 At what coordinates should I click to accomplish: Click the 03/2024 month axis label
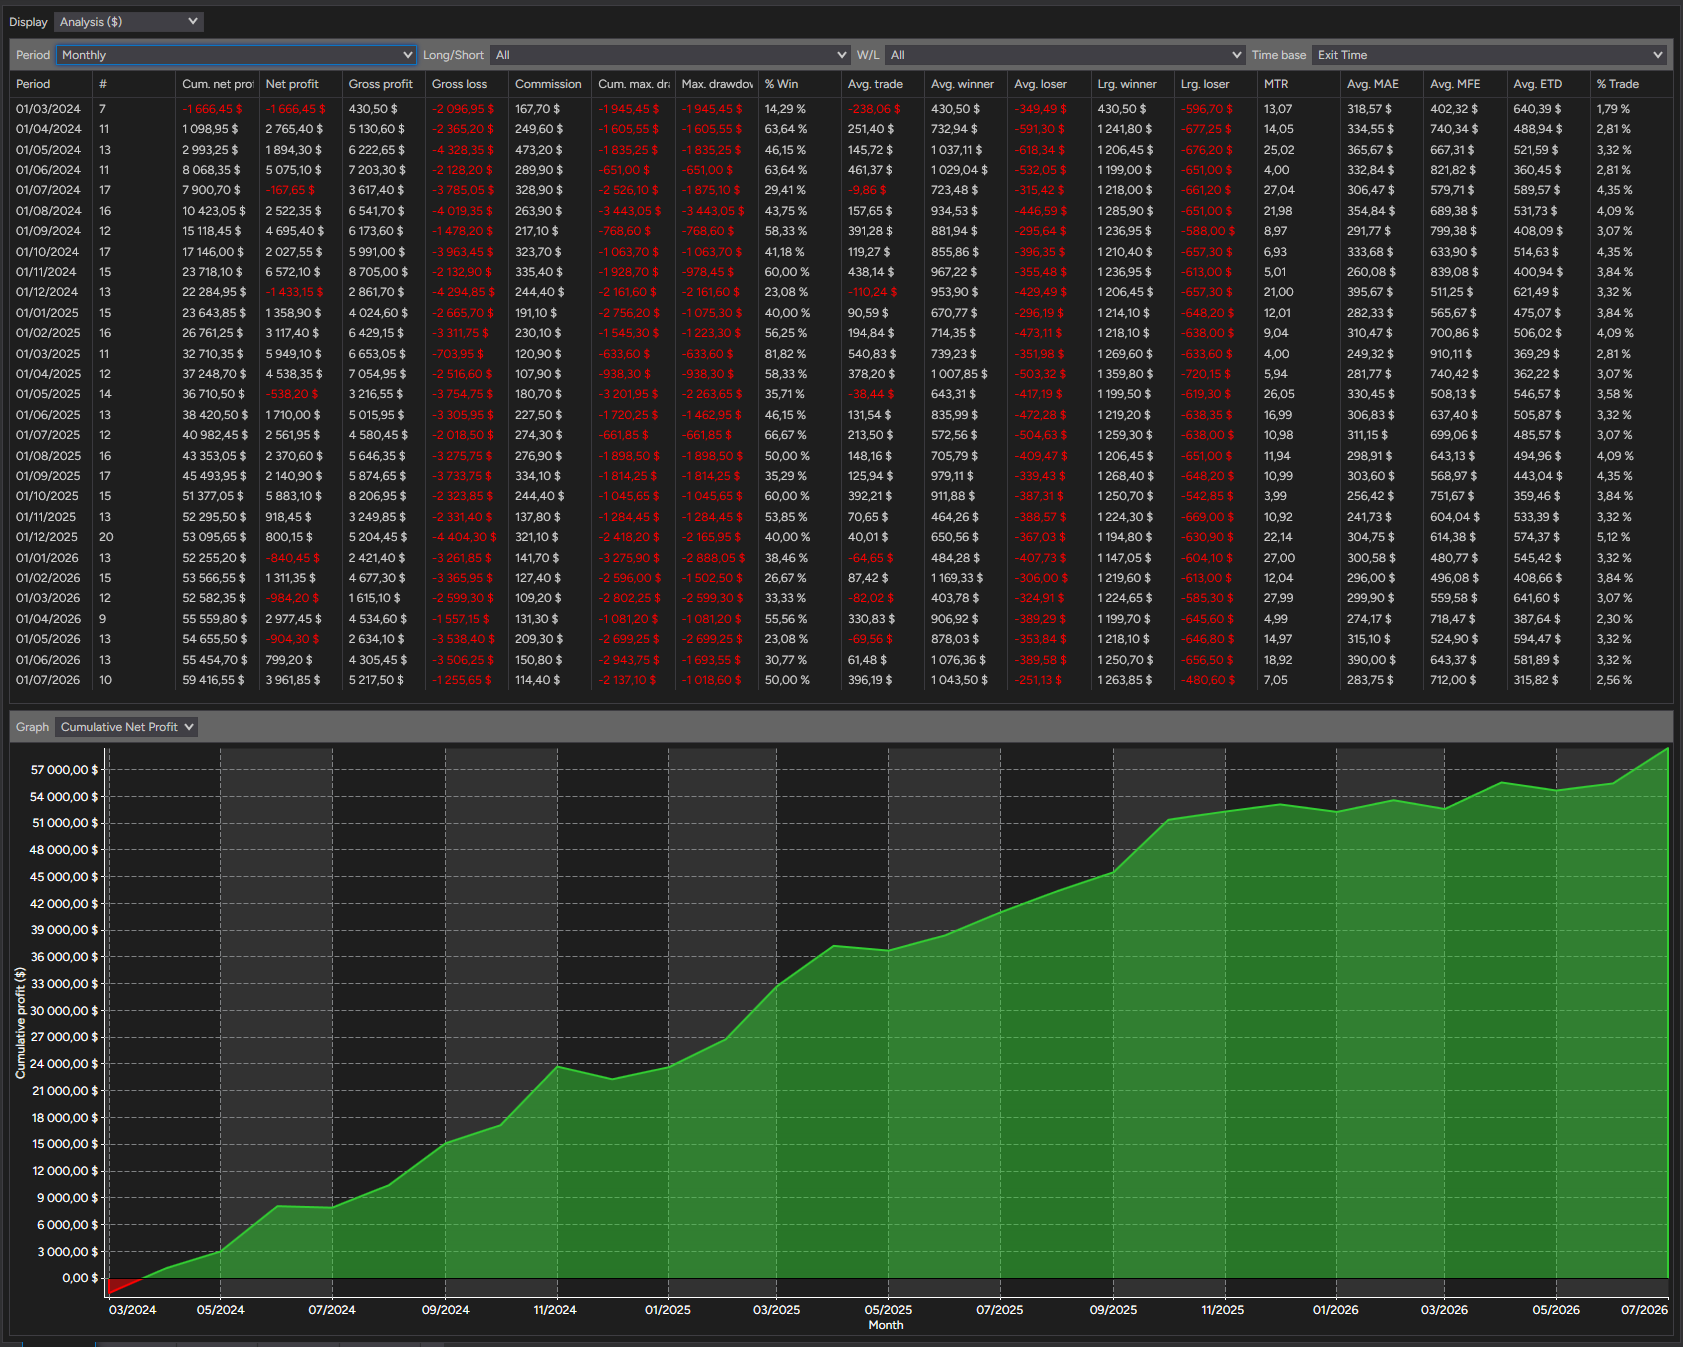(133, 1310)
